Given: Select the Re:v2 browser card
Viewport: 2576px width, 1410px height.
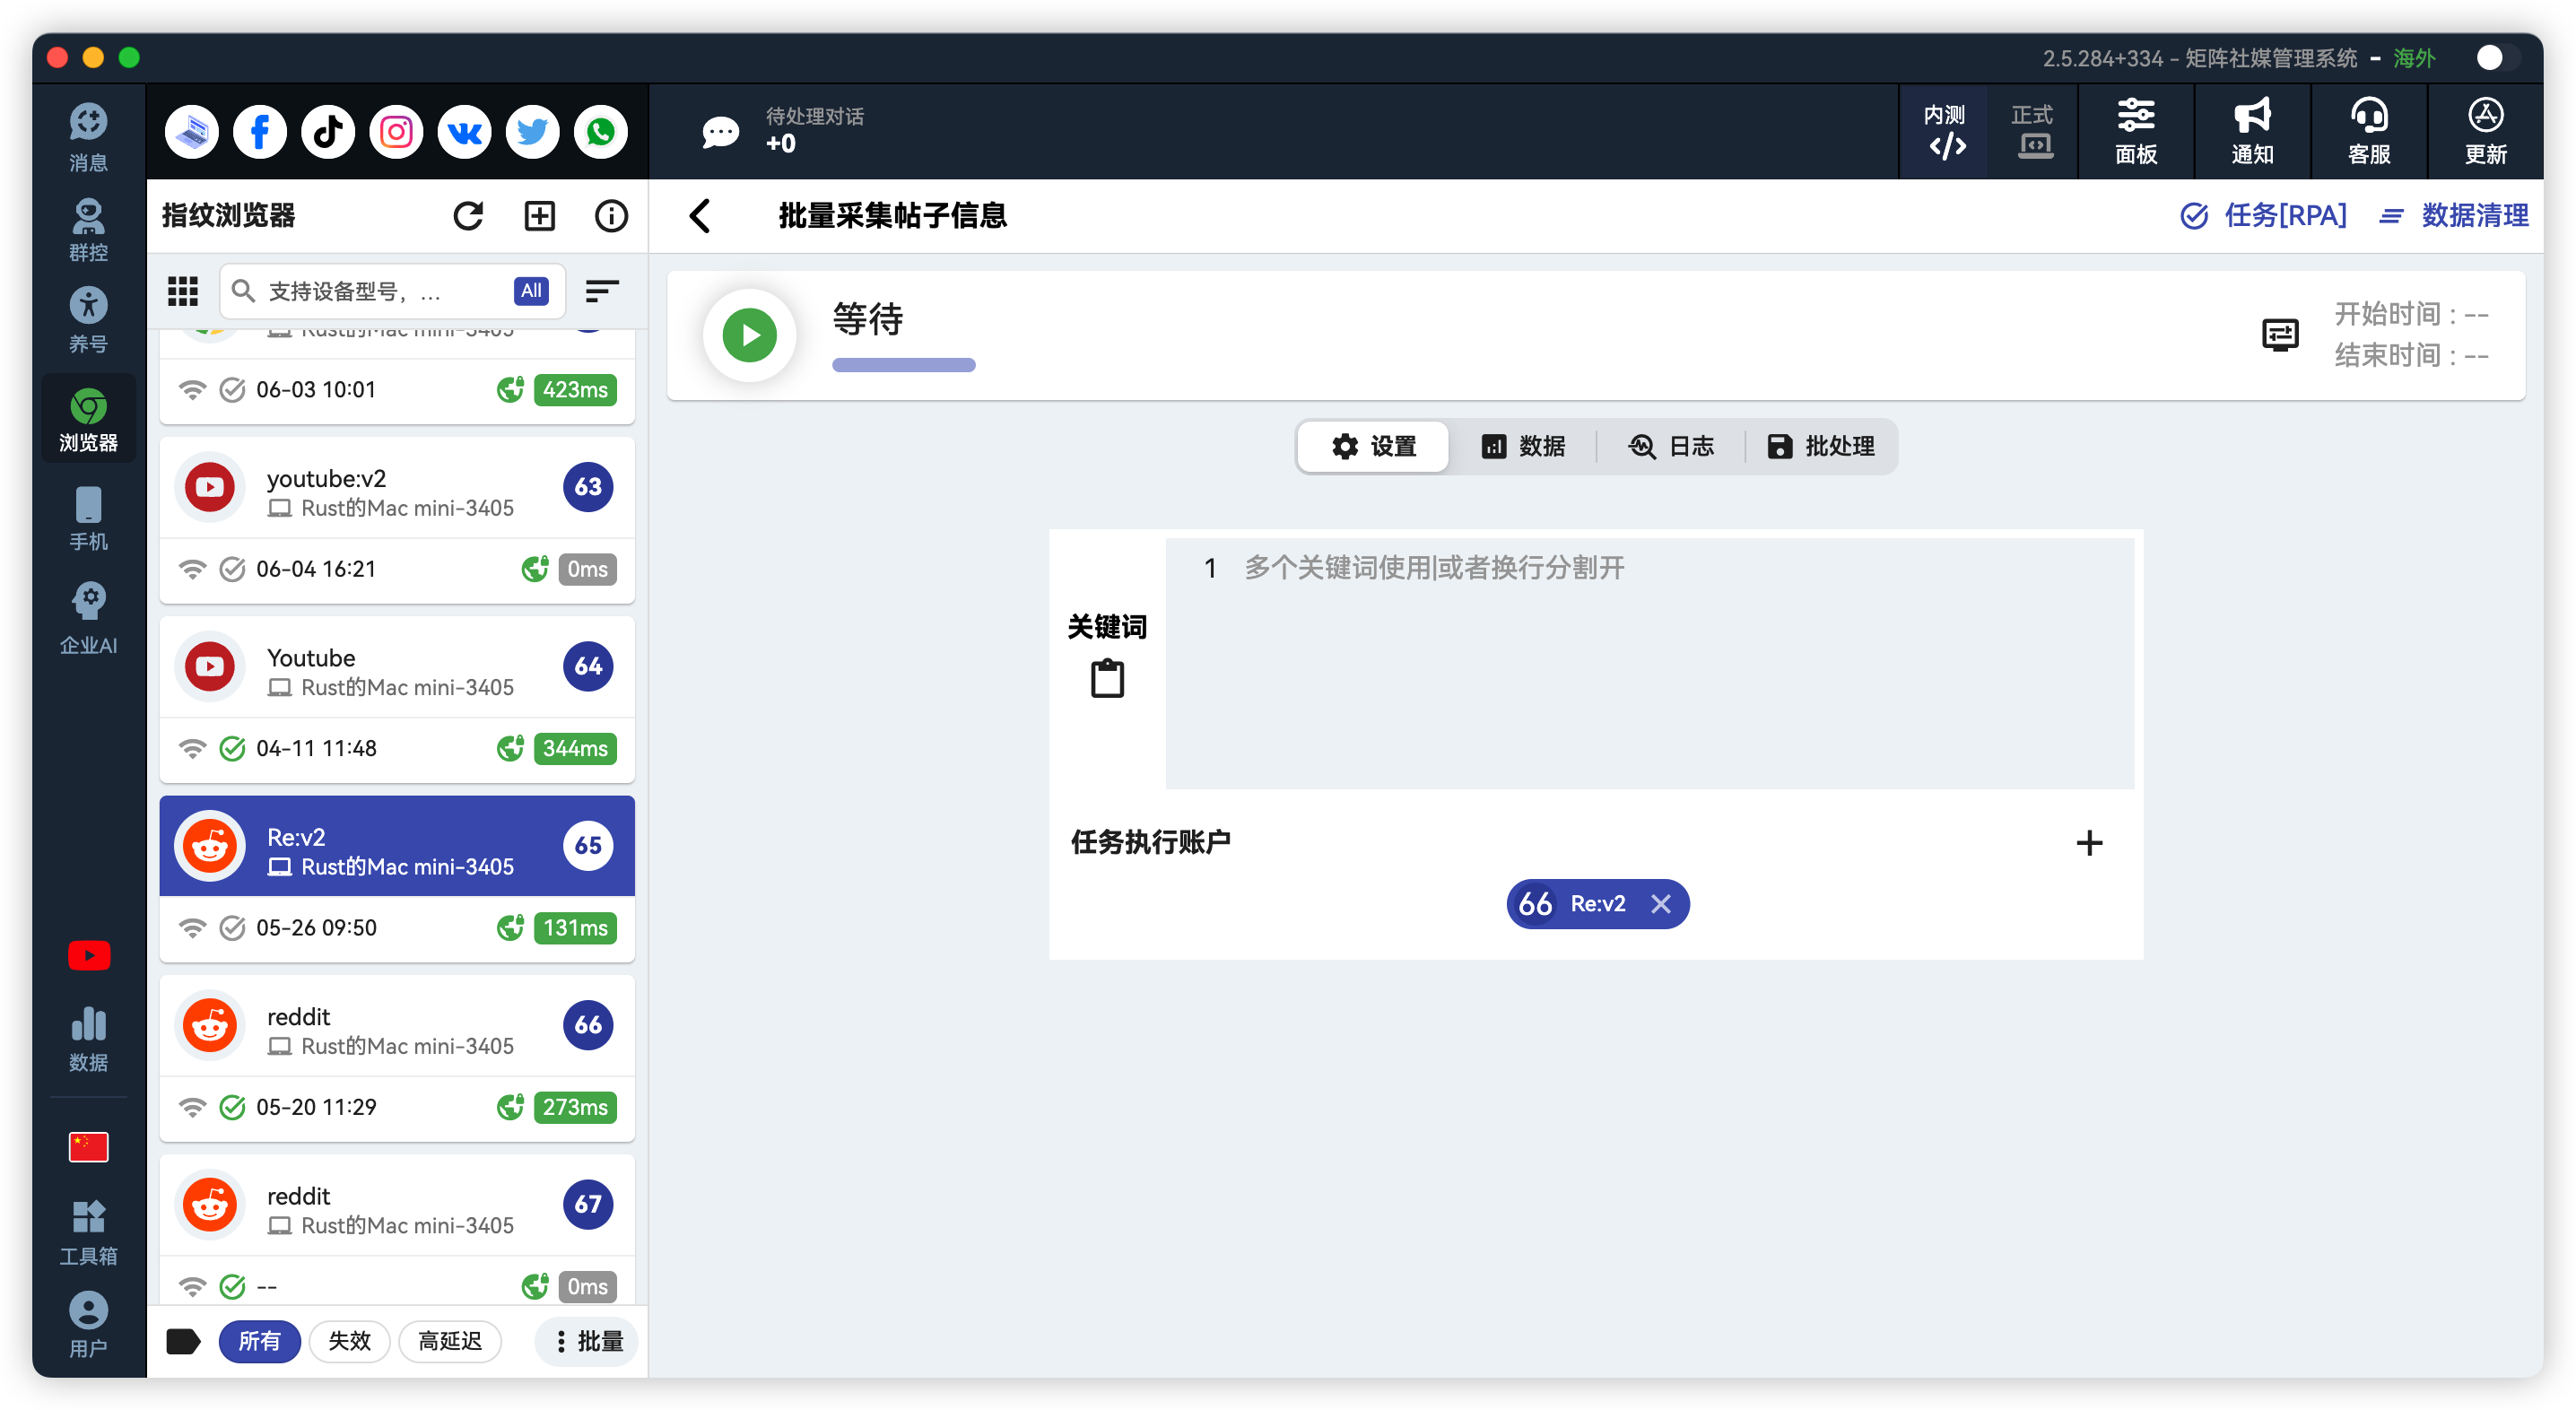Looking at the screenshot, I should click(397, 880).
